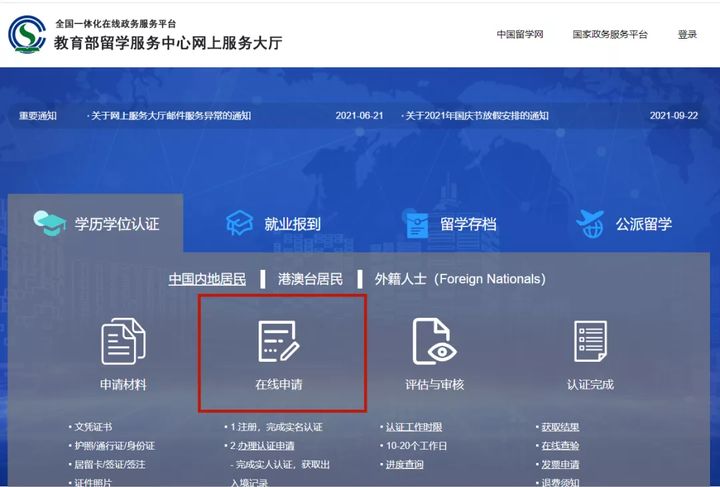Select the 留学存档 tab
The height and width of the screenshot is (487, 720).
(x=451, y=224)
